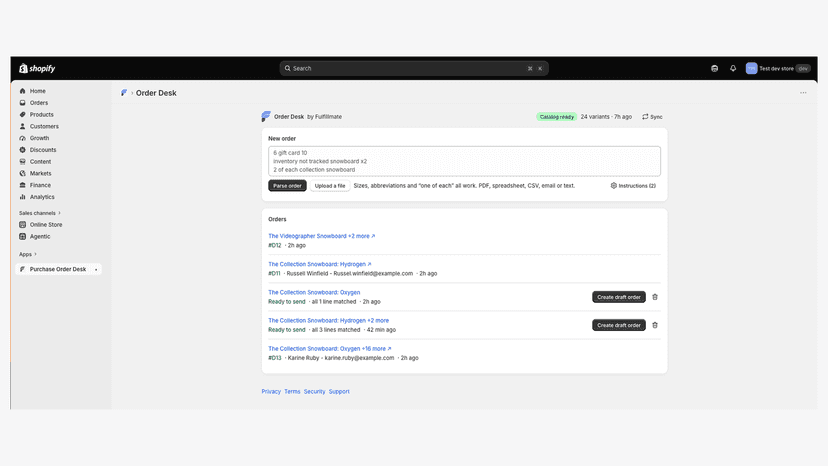Focus the Shopify search bar

pyautogui.click(x=413, y=68)
